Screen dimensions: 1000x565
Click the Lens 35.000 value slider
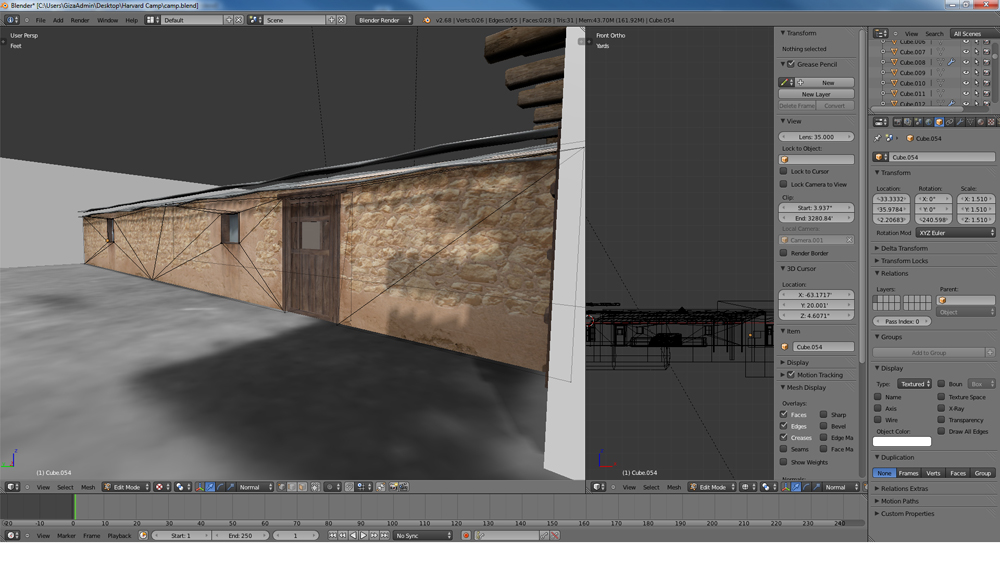(x=816, y=136)
